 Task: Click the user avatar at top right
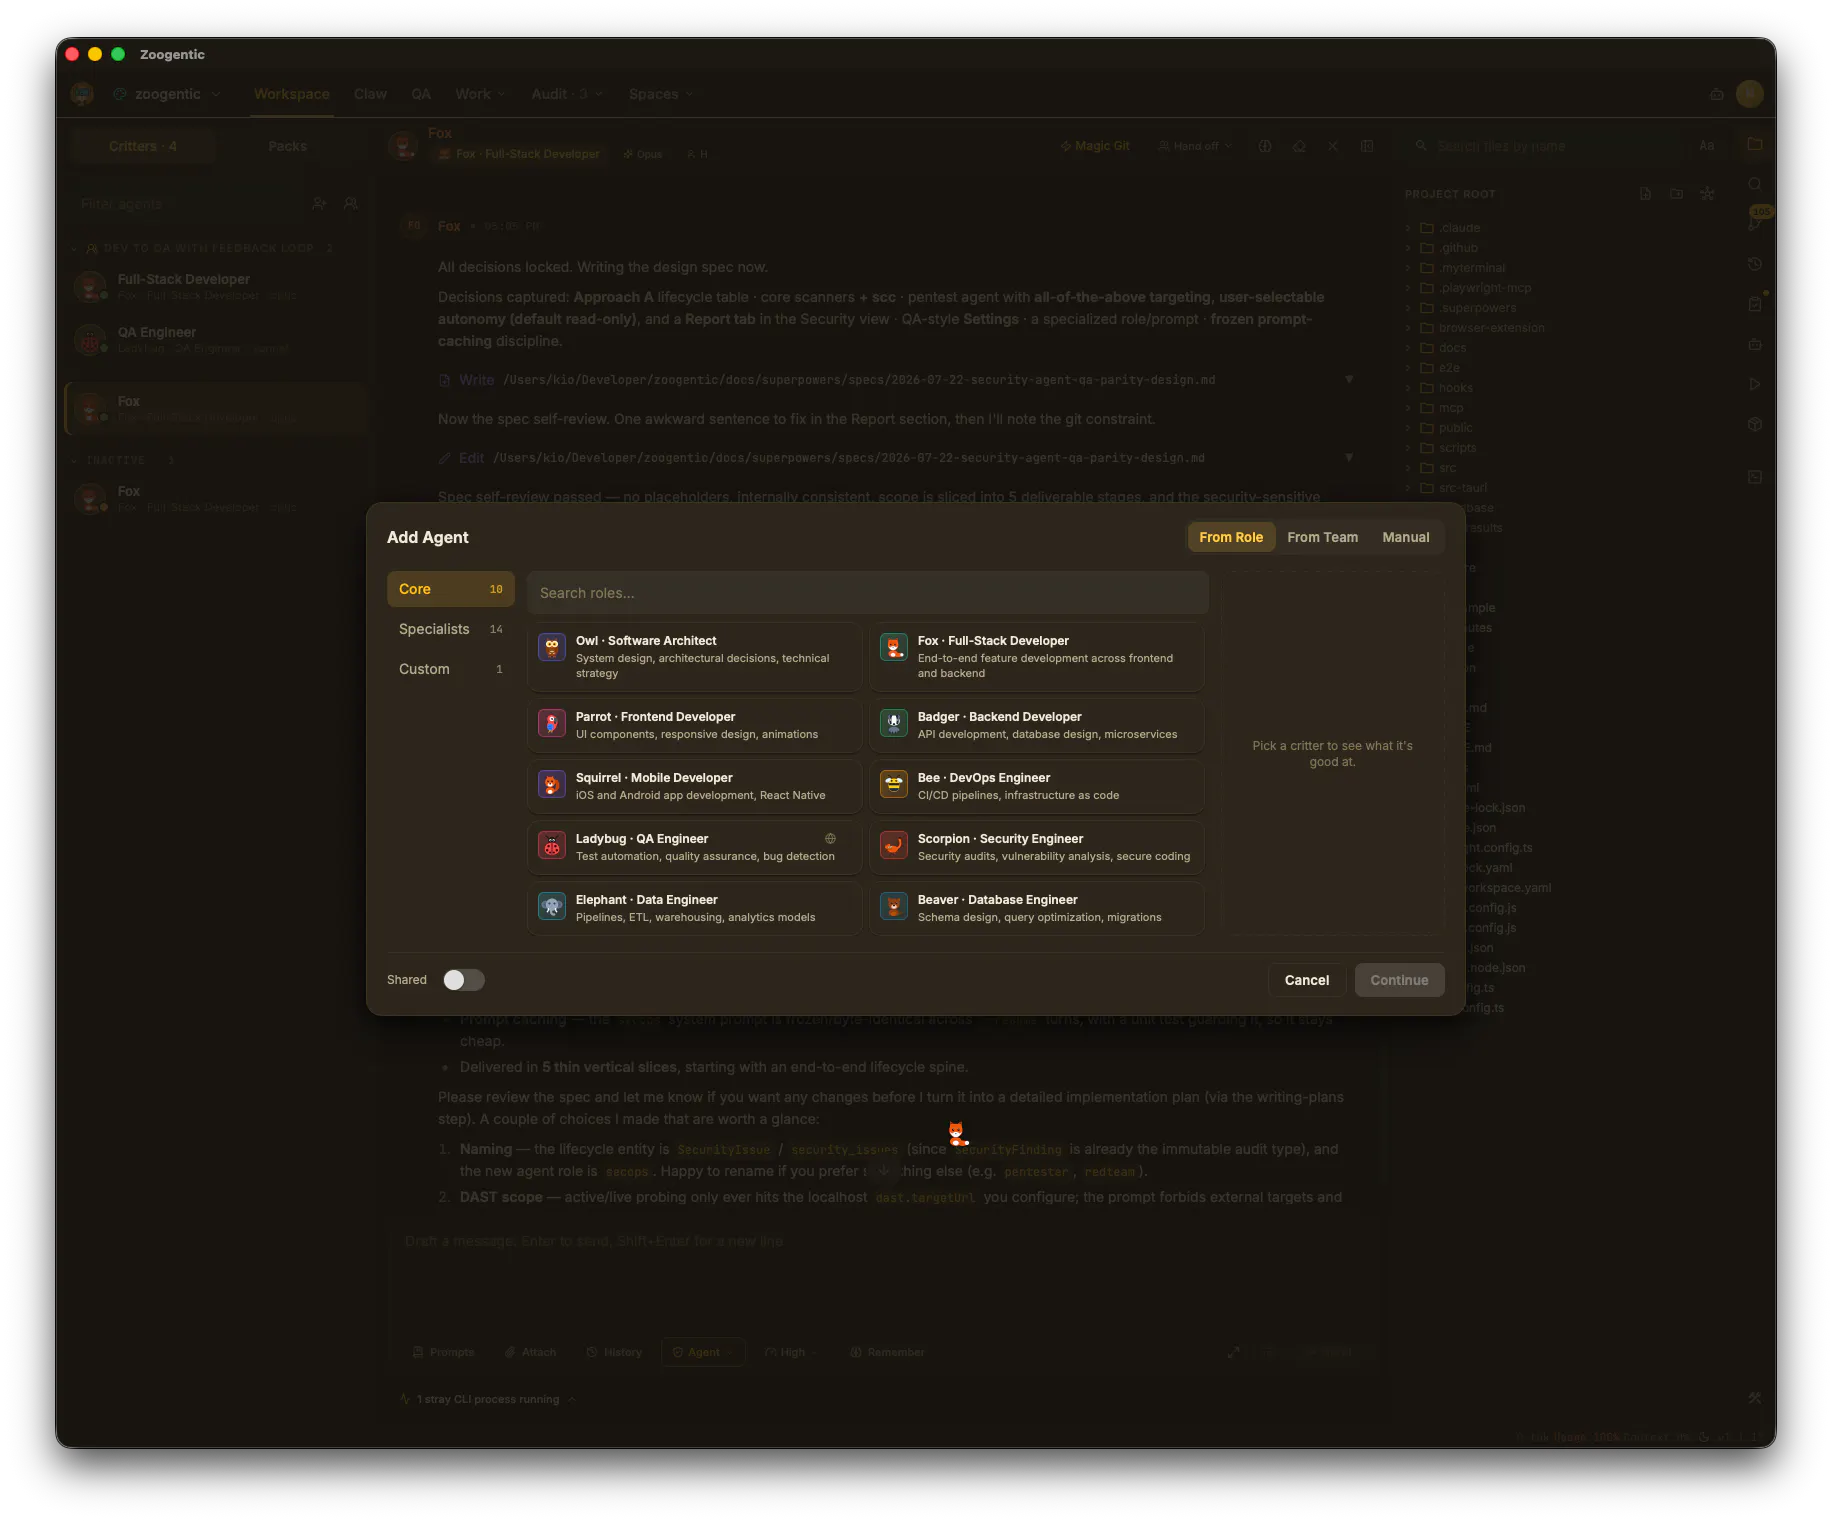click(x=1749, y=94)
